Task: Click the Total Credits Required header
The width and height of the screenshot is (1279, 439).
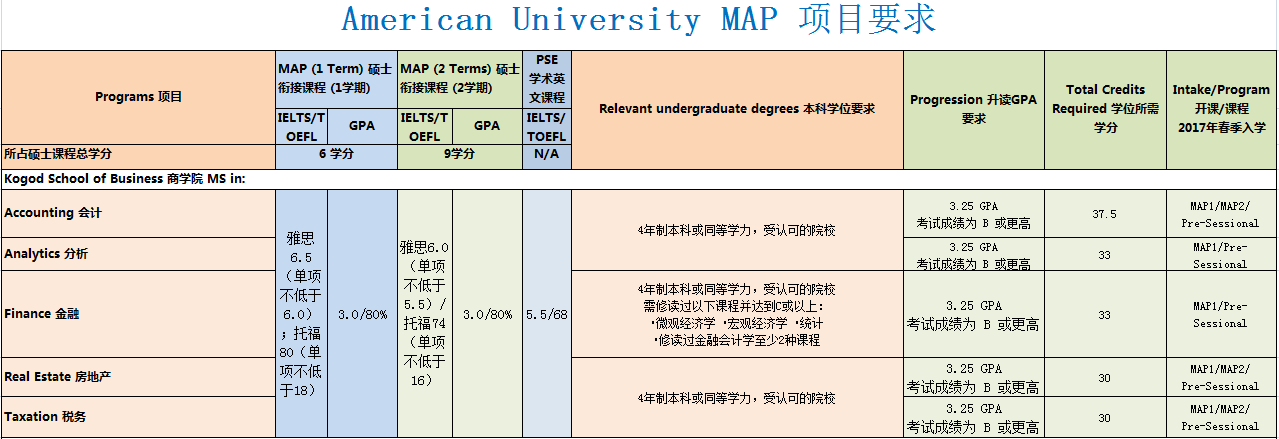Action: 1104,109
